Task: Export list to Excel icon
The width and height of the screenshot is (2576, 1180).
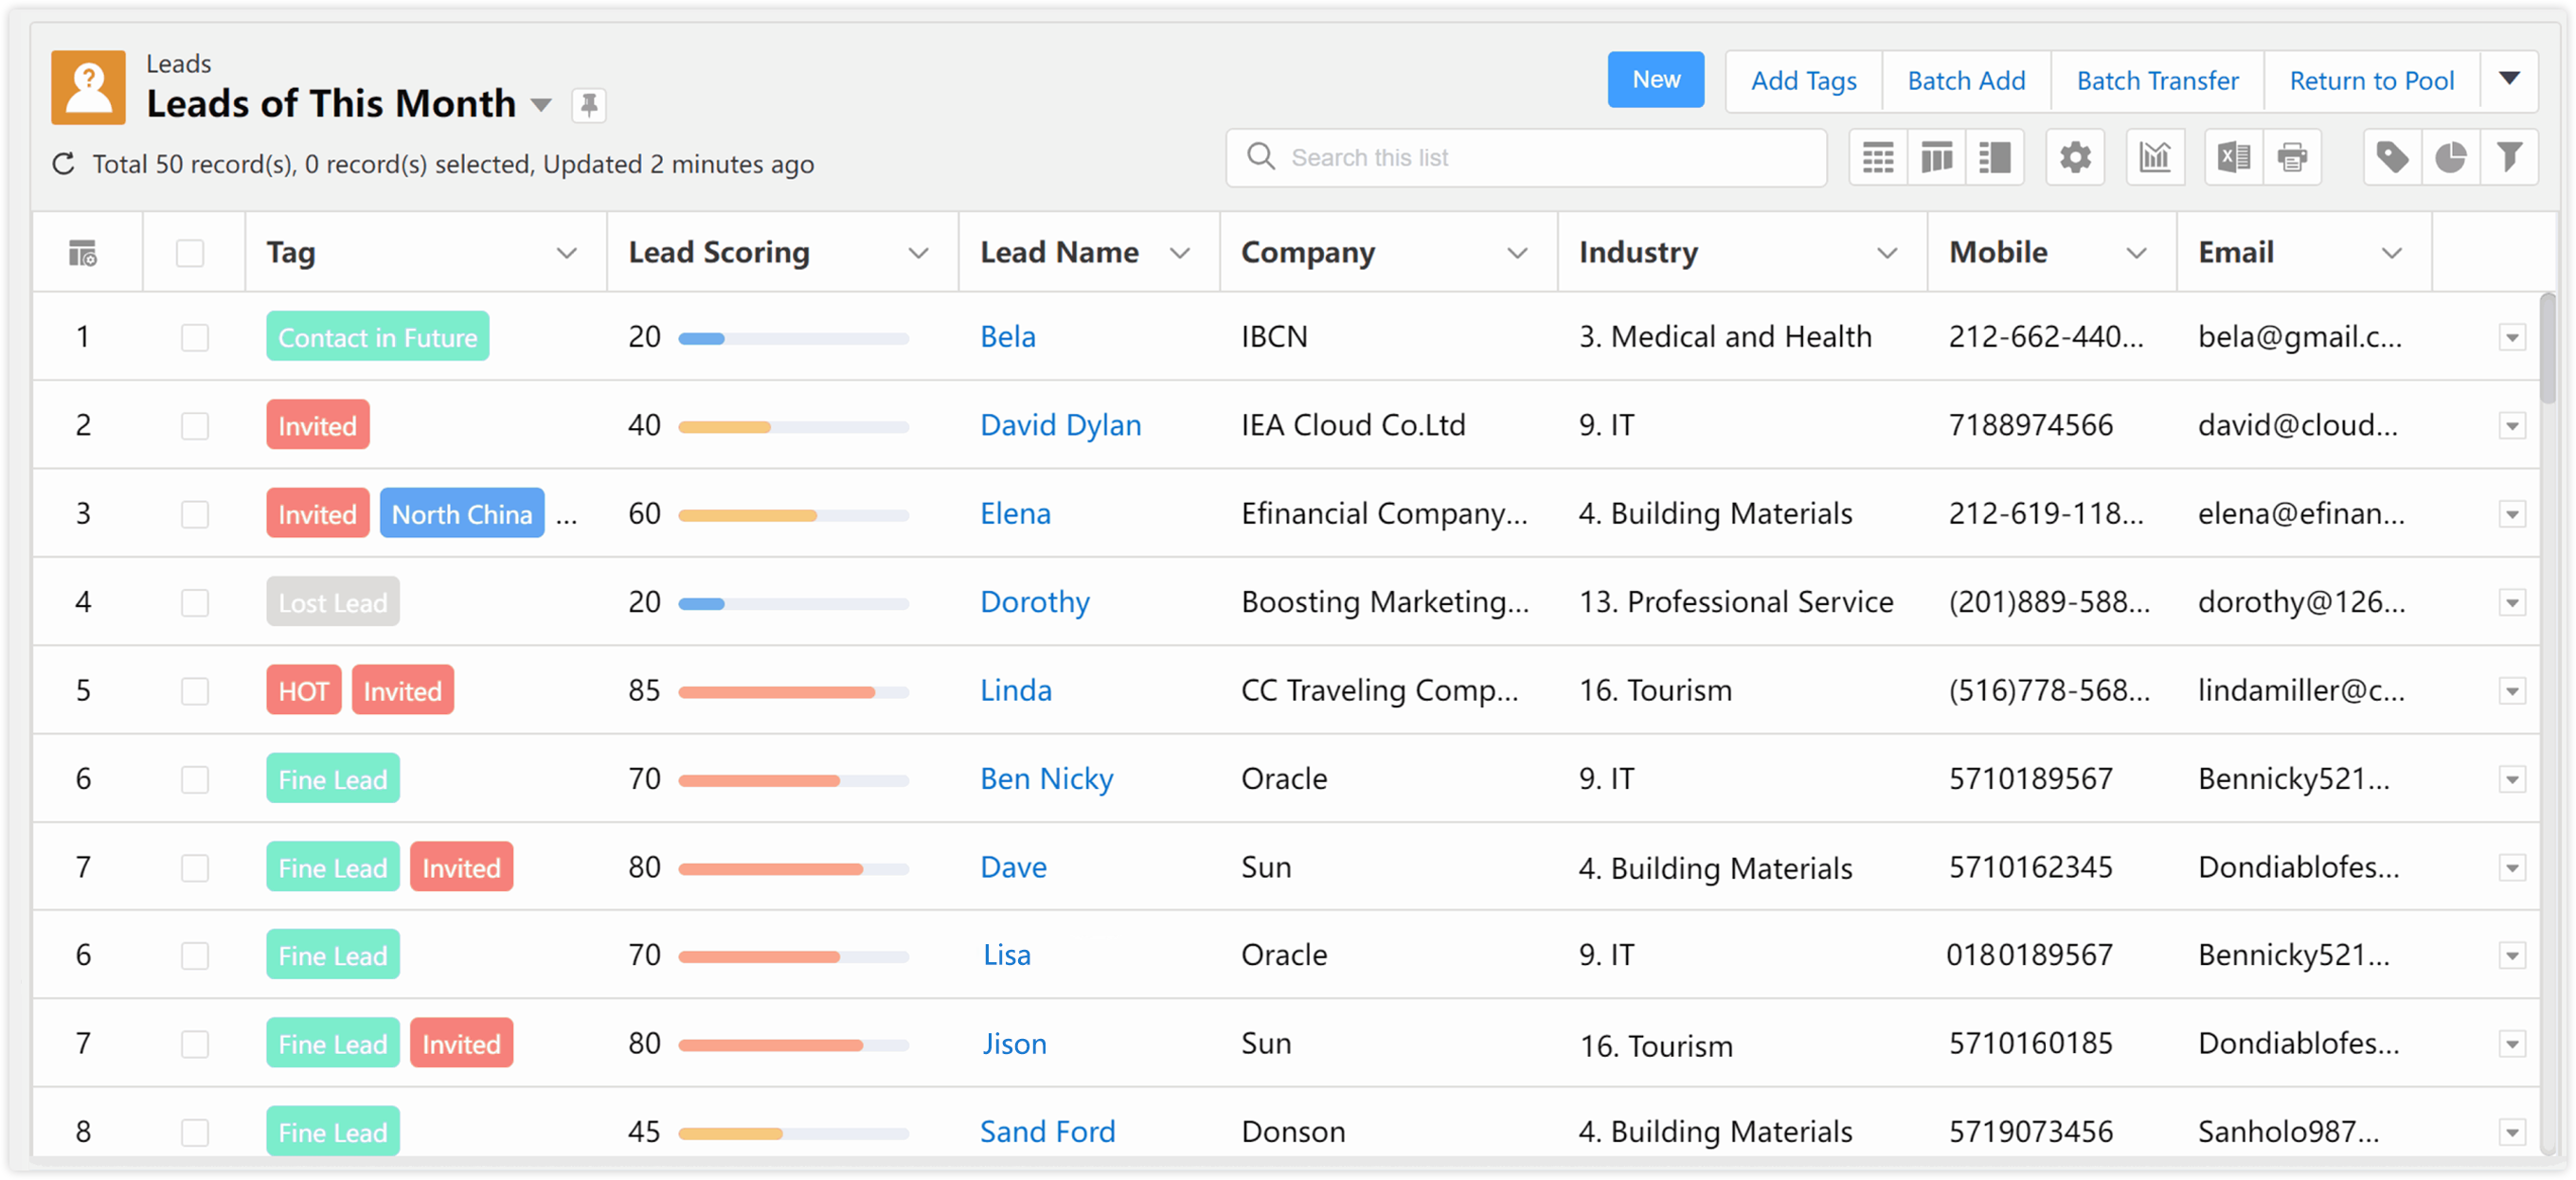Action: (2233, 157)
